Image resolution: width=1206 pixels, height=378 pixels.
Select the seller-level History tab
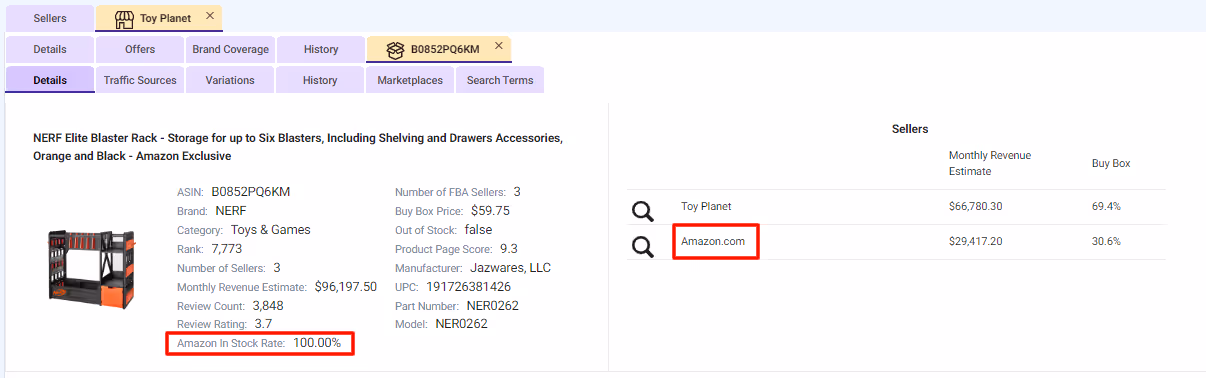click(x=321, y=49)
